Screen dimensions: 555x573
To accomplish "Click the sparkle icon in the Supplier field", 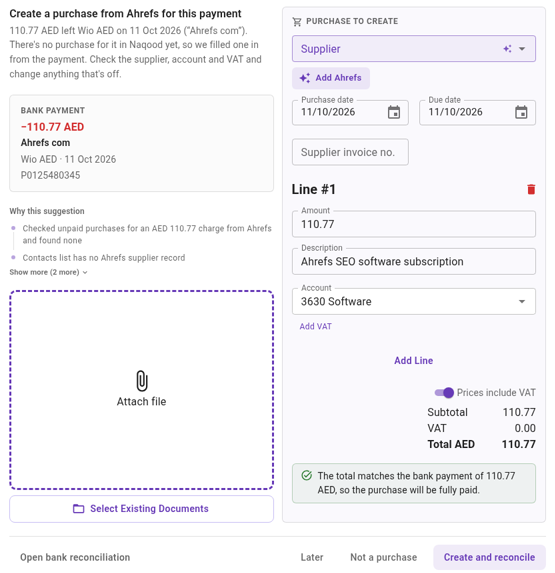I will pyautogui.click(x=507, y=49).
